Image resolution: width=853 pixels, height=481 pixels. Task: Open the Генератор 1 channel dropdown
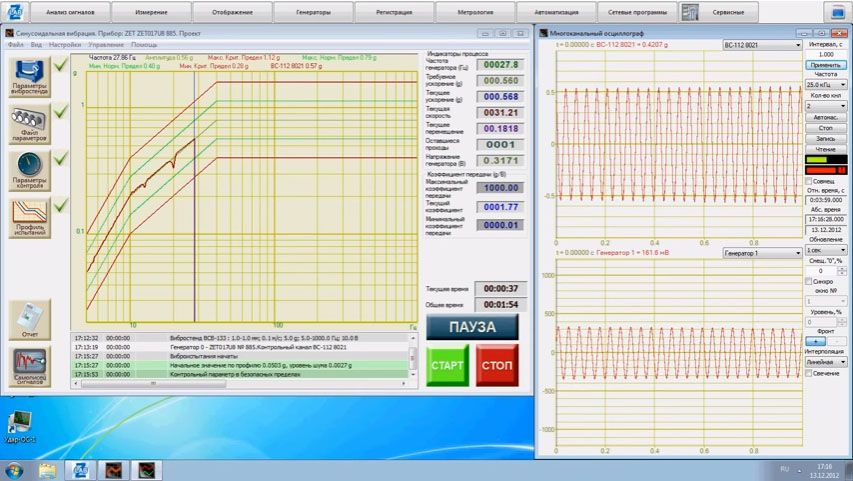(x=762, y=253)
